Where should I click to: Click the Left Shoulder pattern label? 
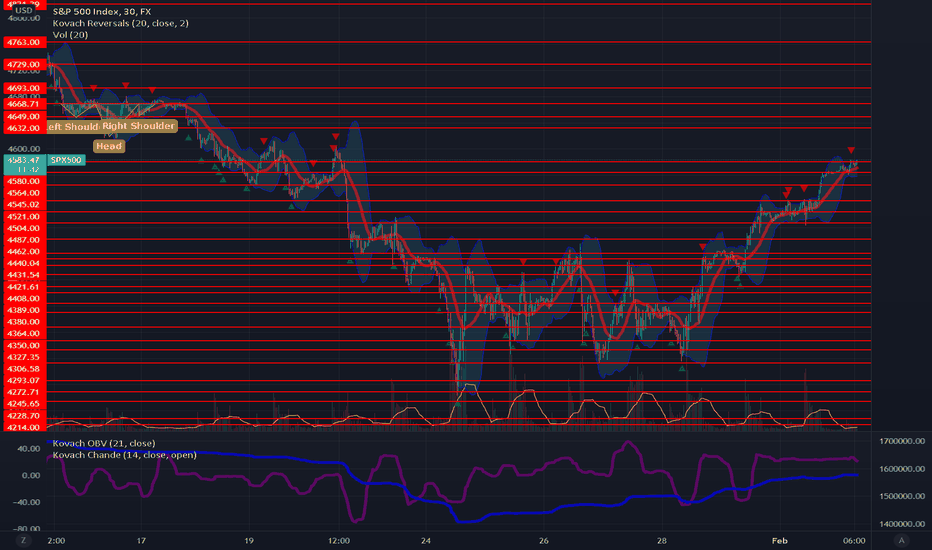click(x=73, y=127)
